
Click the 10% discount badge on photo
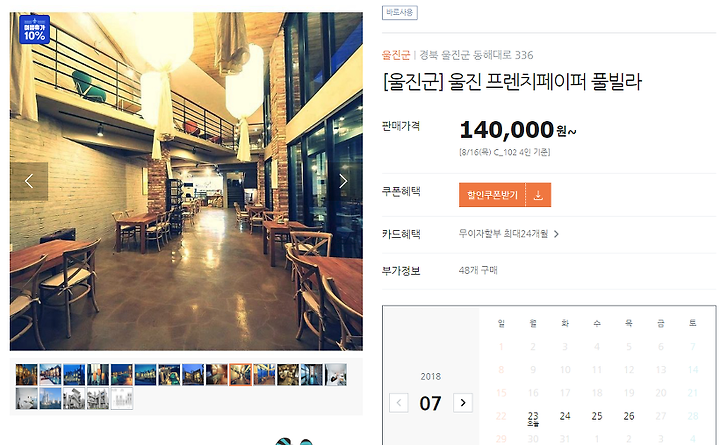click(34, 29)
